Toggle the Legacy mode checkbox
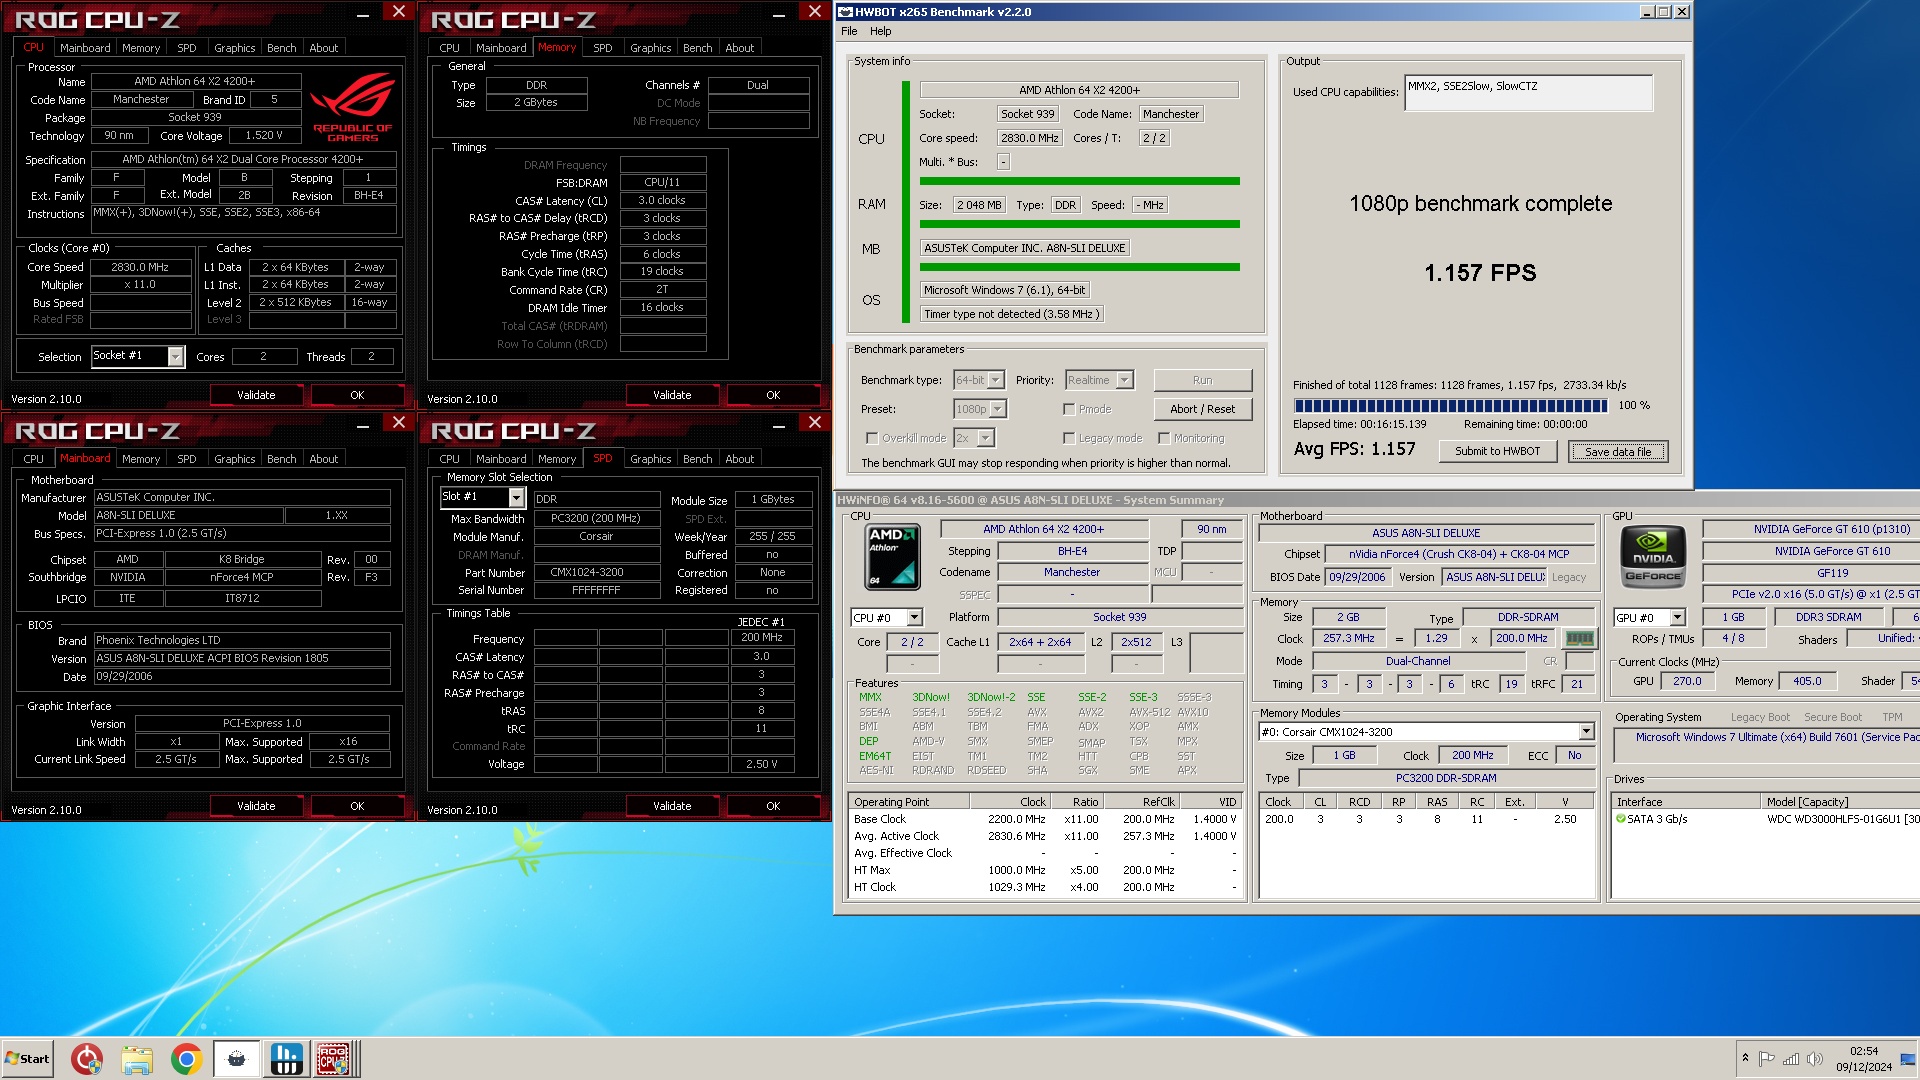This screenshot has height=1080, width=1920. click(1069, 438)
